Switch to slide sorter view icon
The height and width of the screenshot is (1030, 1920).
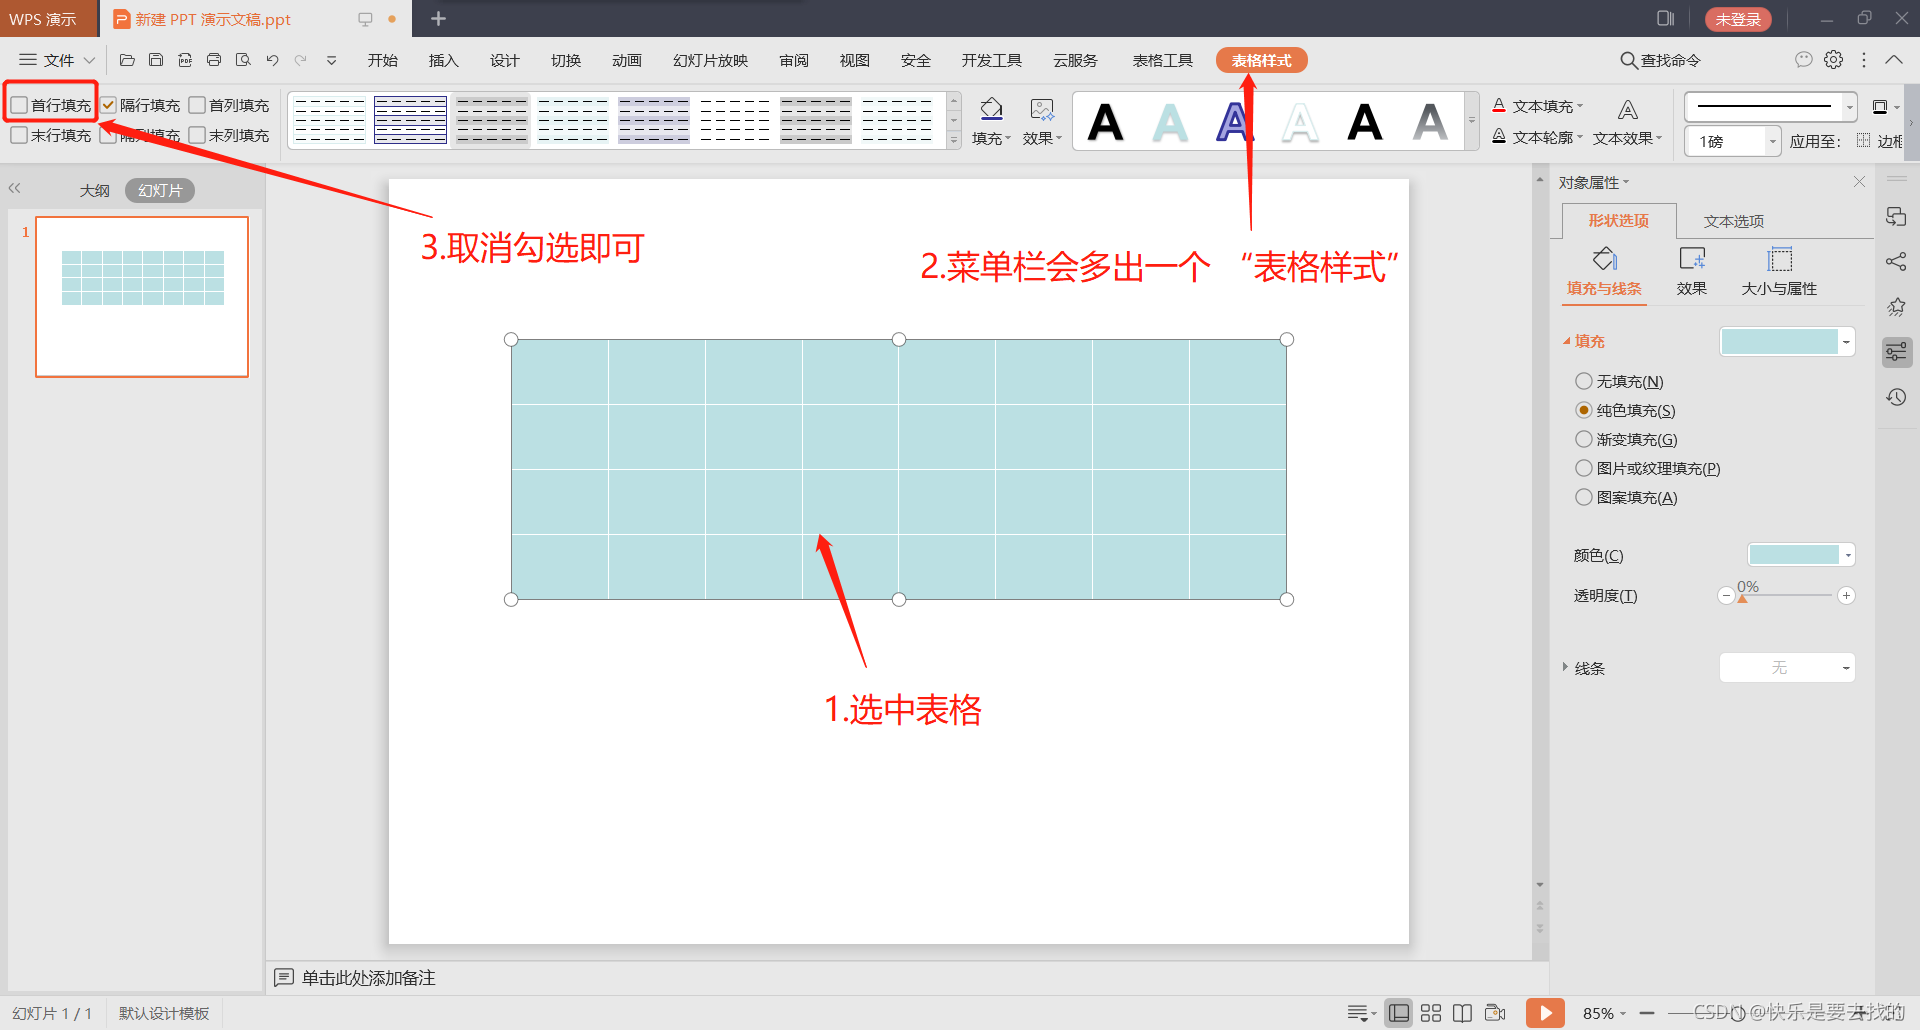[1431, 1013]
